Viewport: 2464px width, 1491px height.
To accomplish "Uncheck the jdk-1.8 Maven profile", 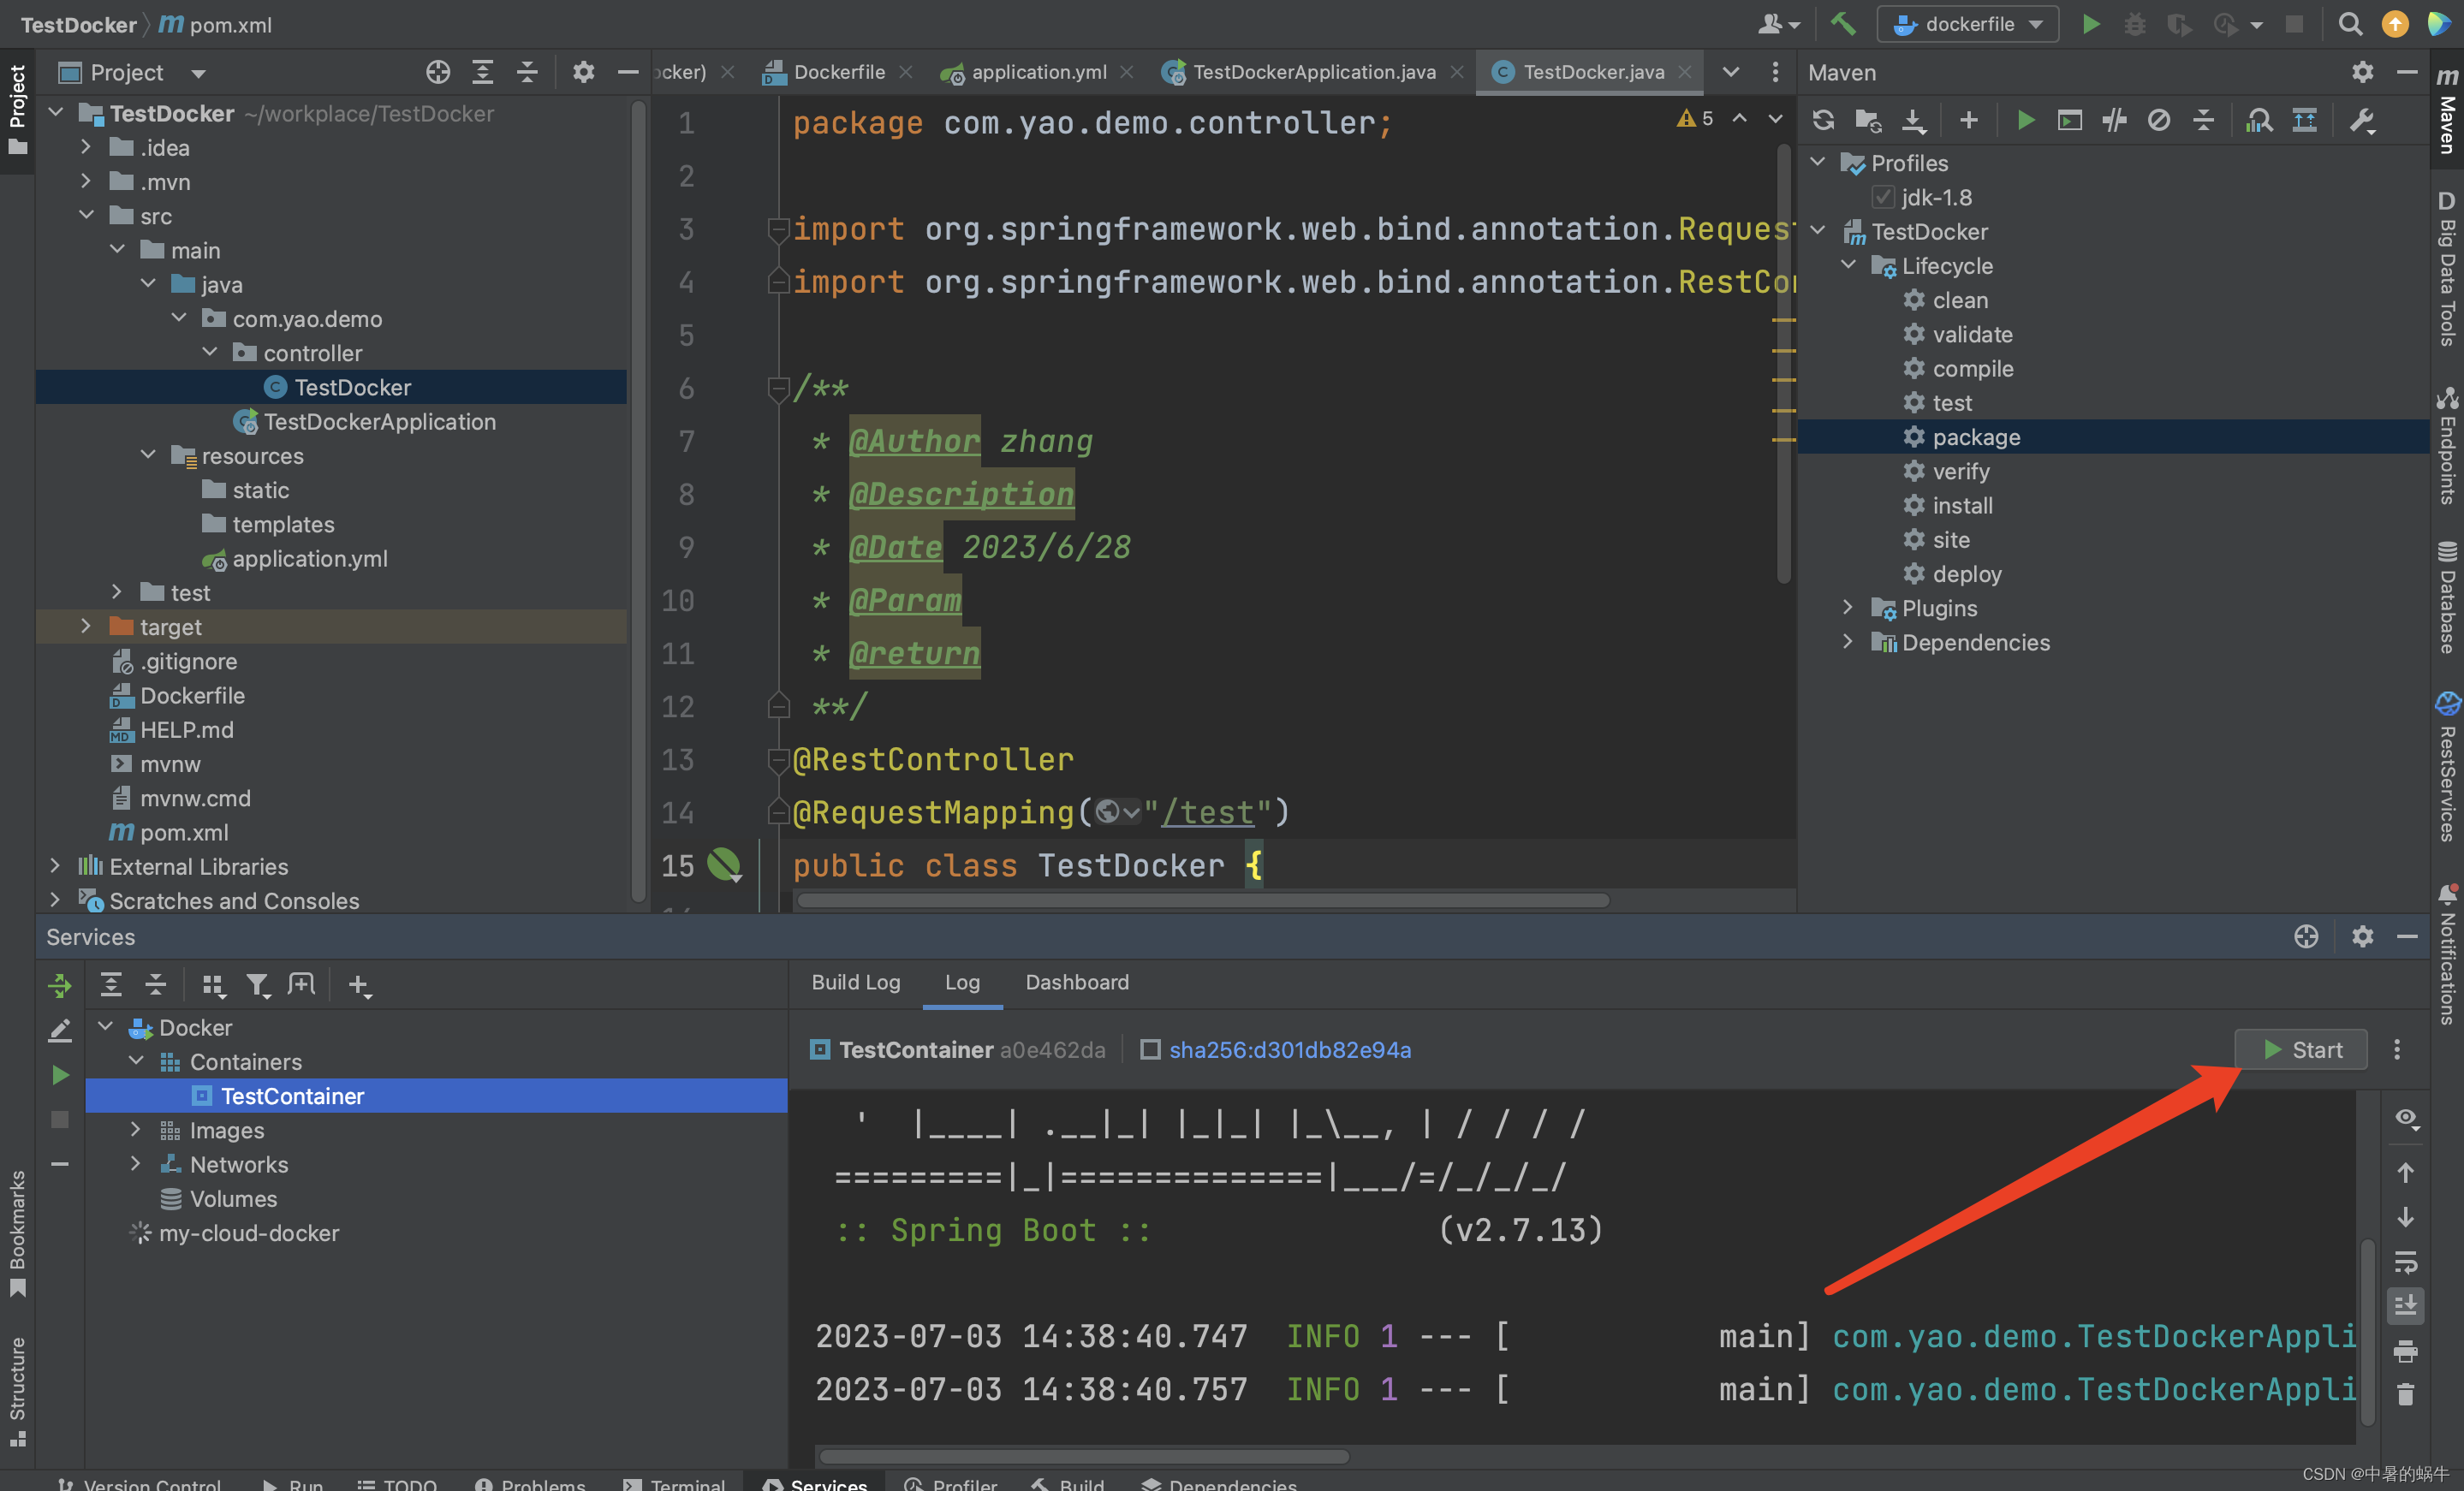I will [1884, 197].
